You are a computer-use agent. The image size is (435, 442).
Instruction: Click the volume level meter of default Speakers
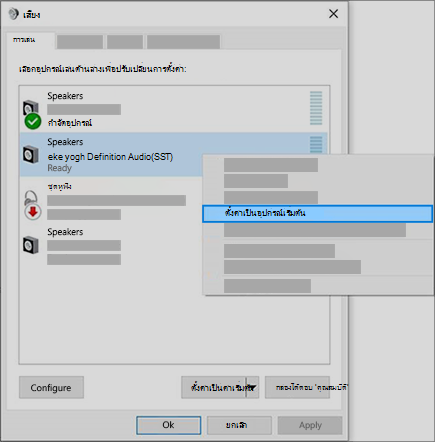point(316,108)
